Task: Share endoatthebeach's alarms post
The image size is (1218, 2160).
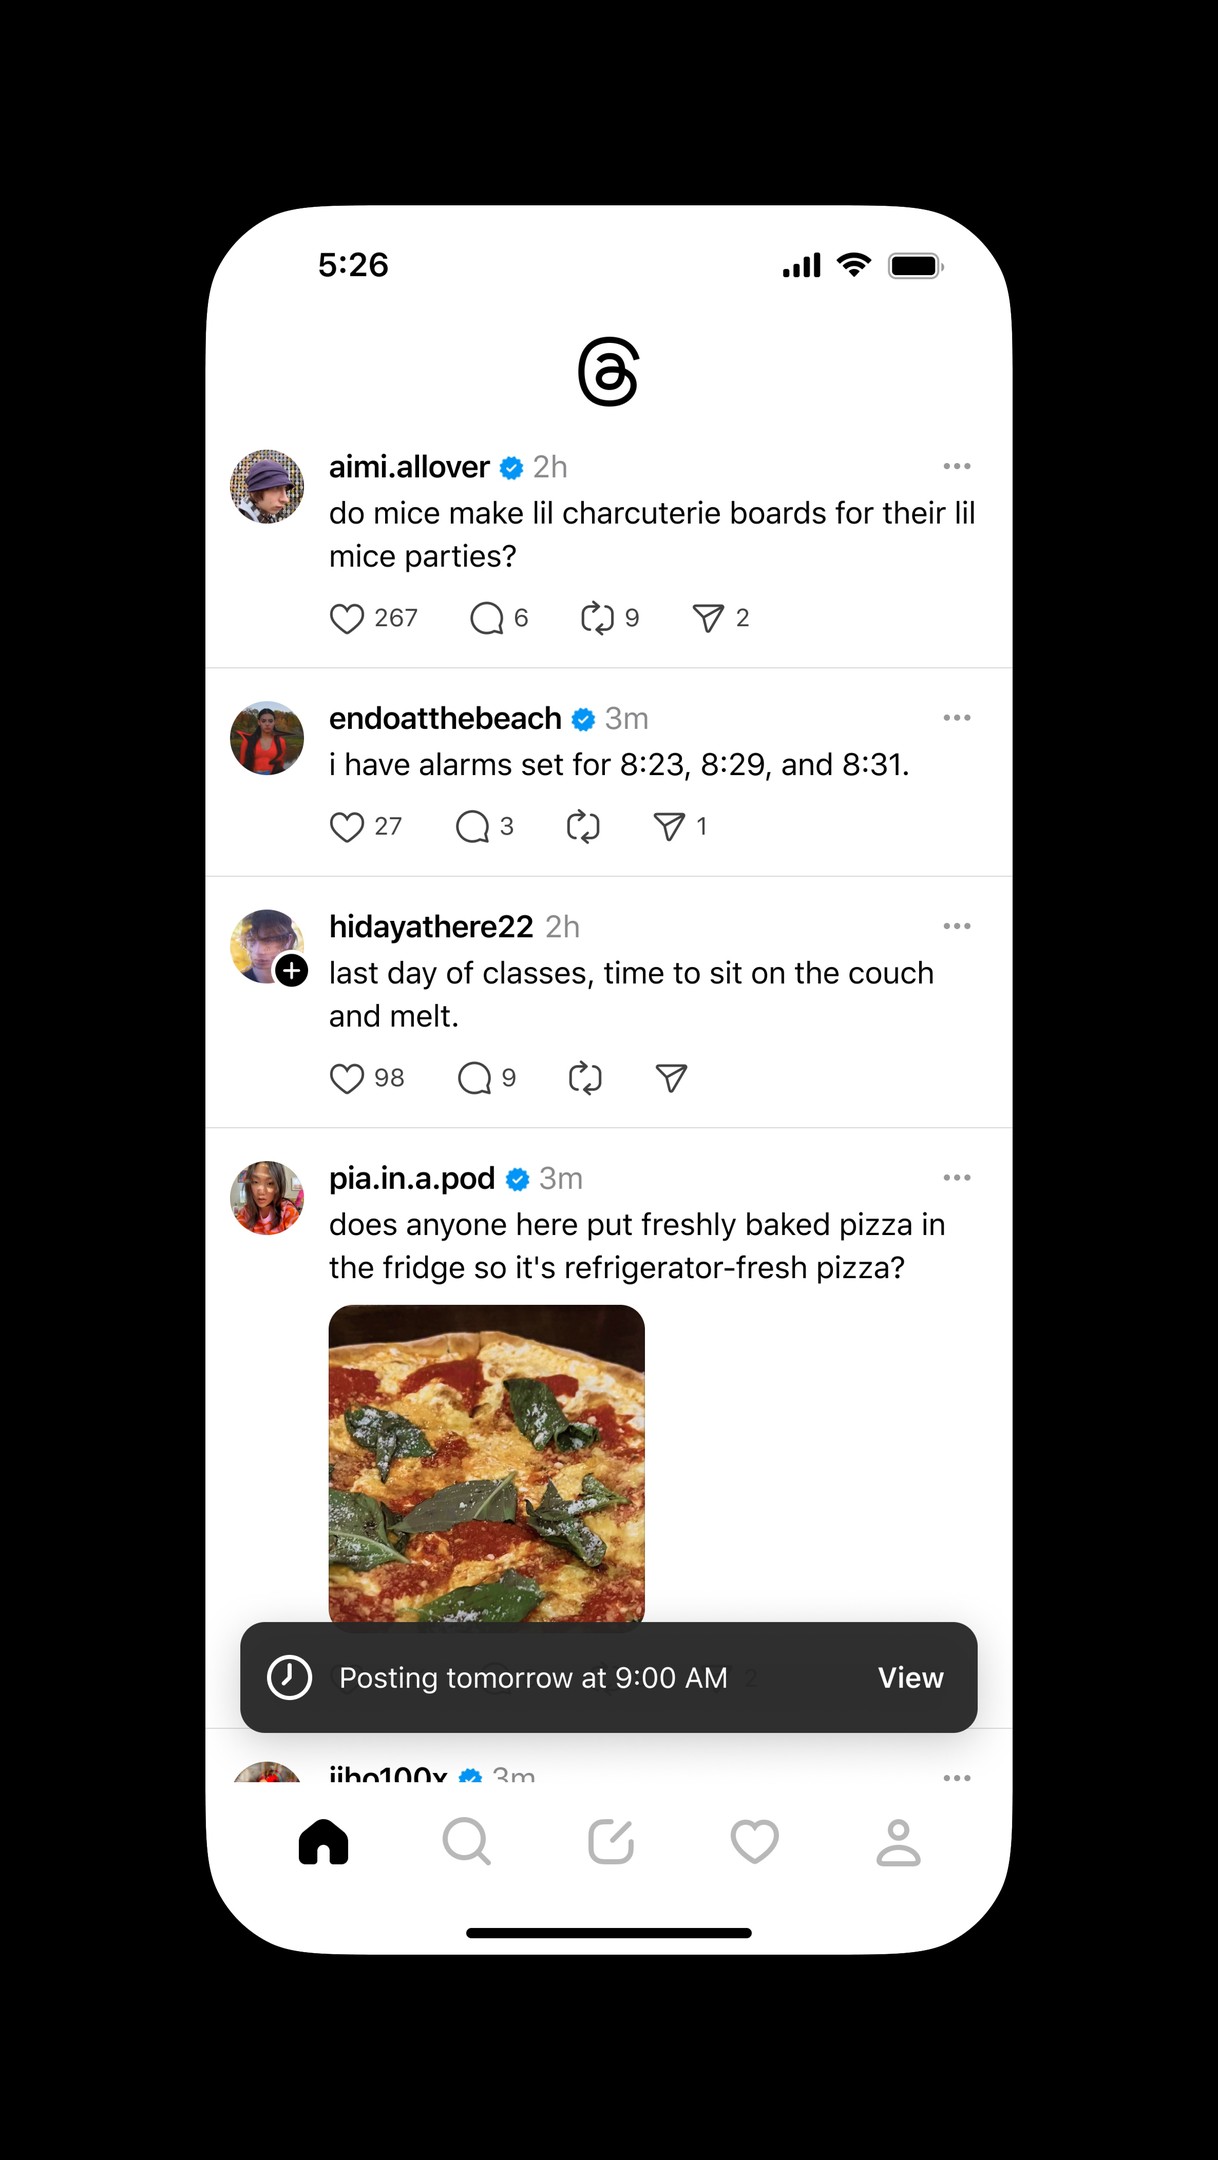Action: click(x=669, y=827)
